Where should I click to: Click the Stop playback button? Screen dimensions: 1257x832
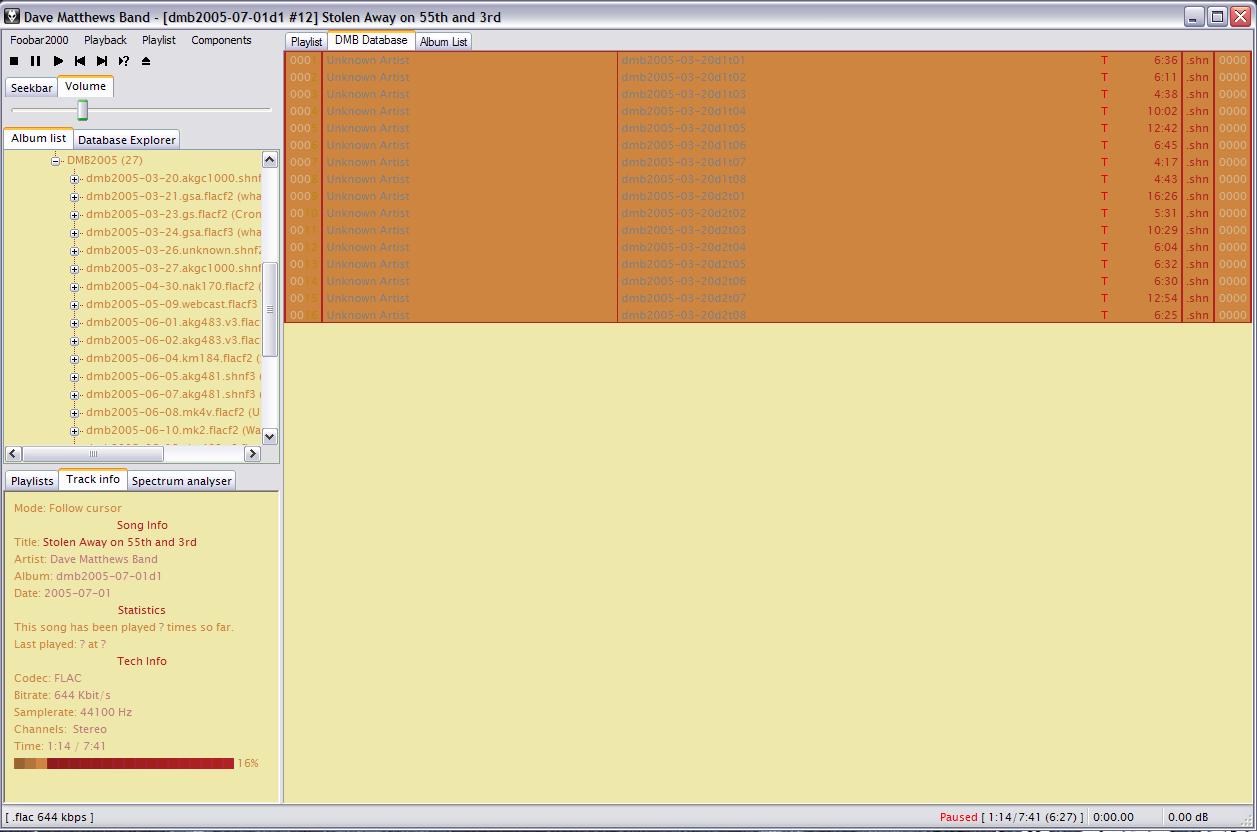pos(14,61)
